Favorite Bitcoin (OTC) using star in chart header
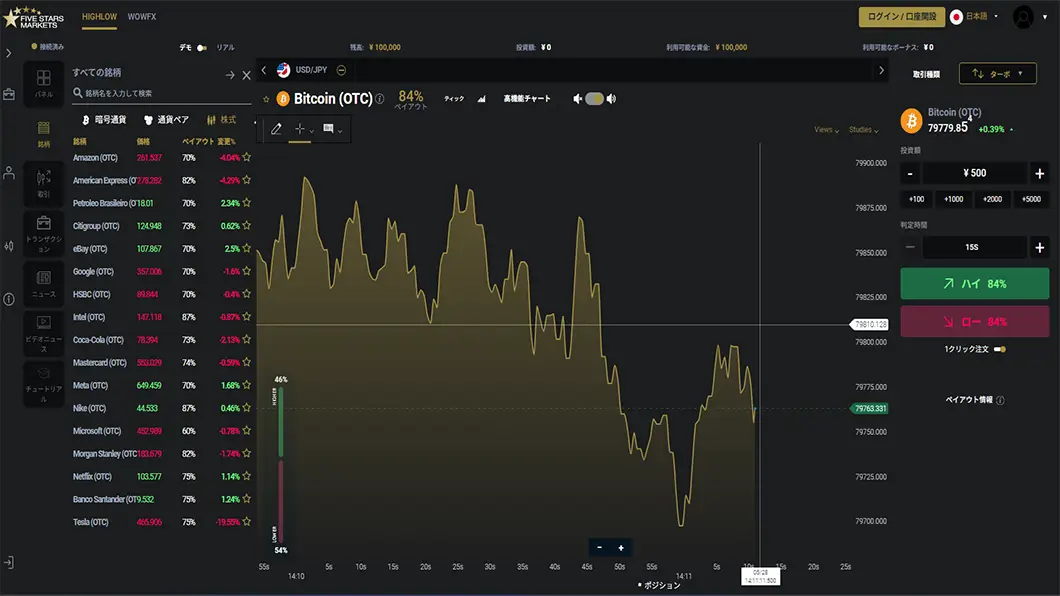 (x=266, y=99)
